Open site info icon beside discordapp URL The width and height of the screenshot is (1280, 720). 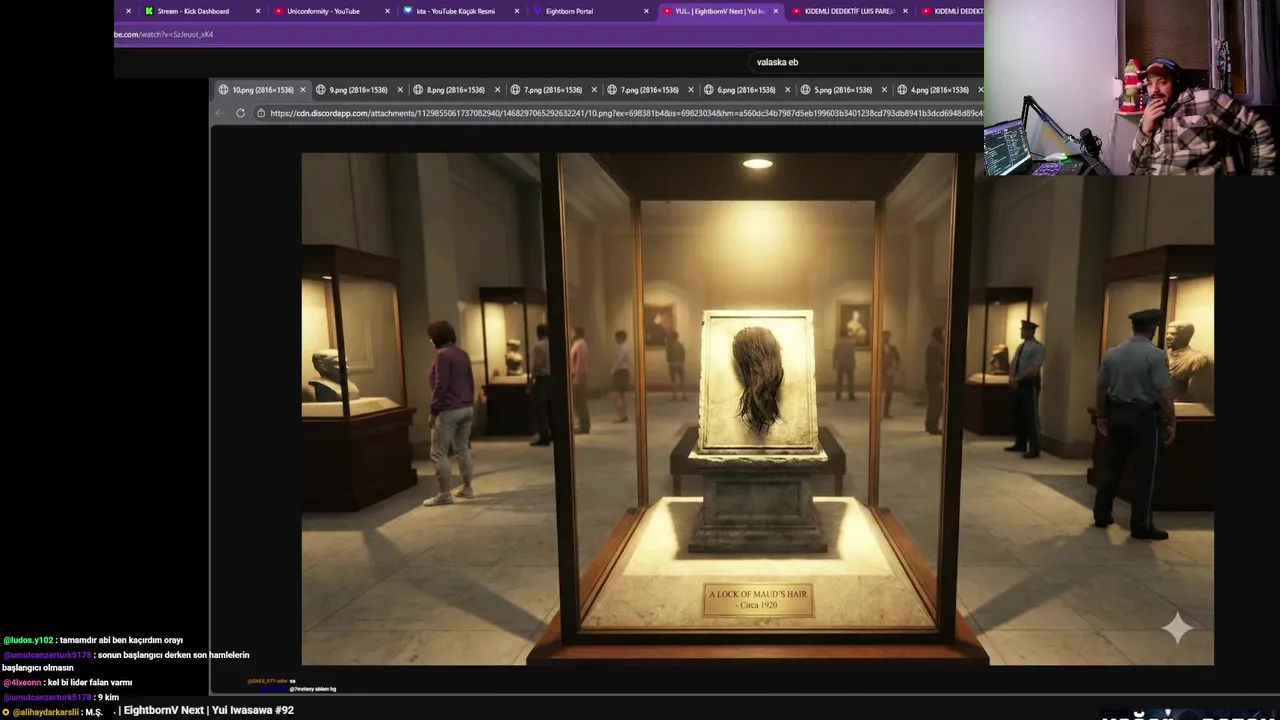tap(261, 113)
